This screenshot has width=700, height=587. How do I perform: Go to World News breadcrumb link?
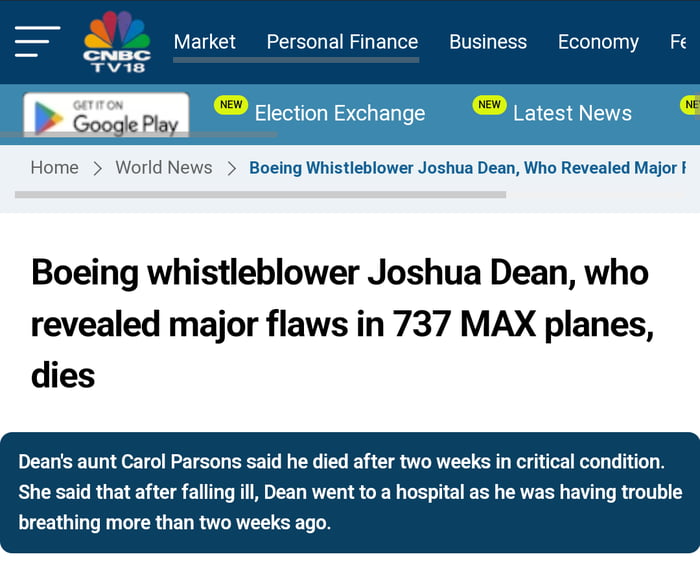click(164, 168)
